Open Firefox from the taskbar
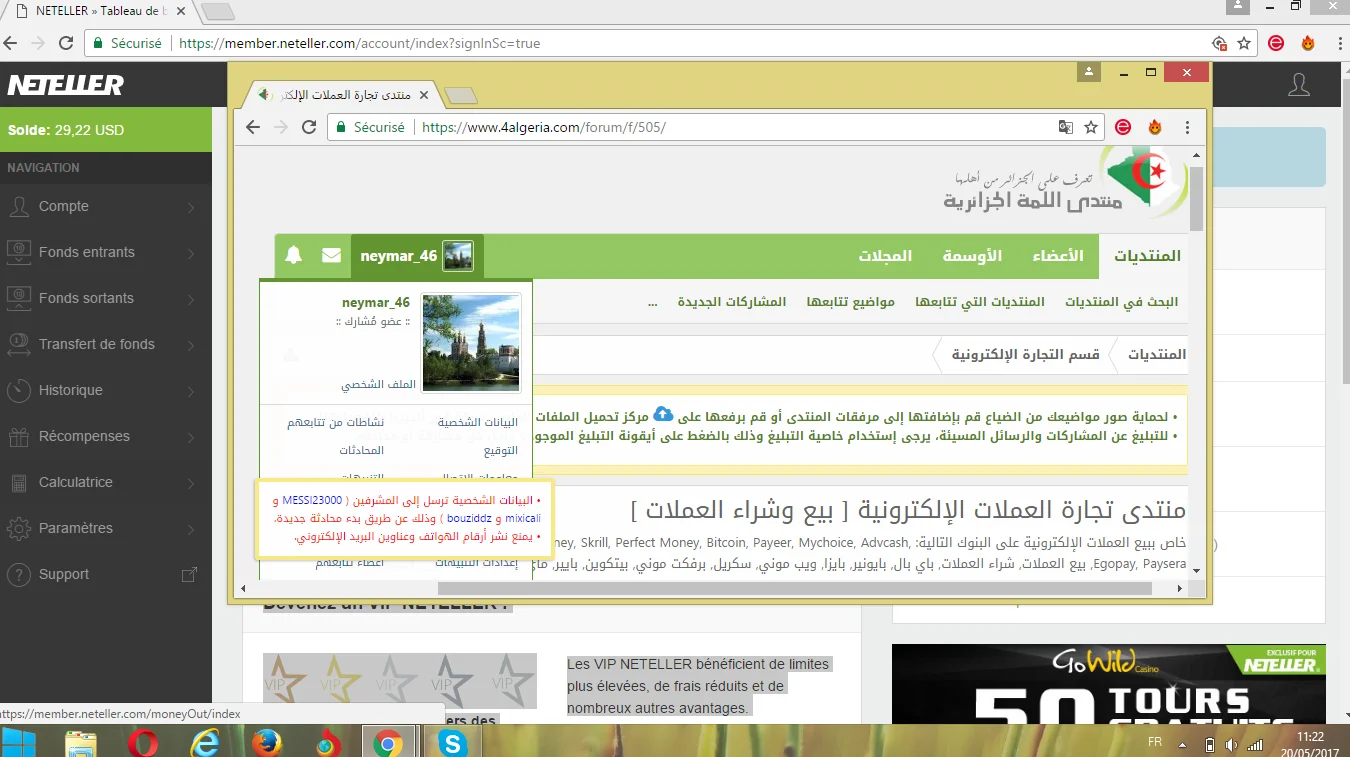This screenshot has height=757, width=1350. 265,743
